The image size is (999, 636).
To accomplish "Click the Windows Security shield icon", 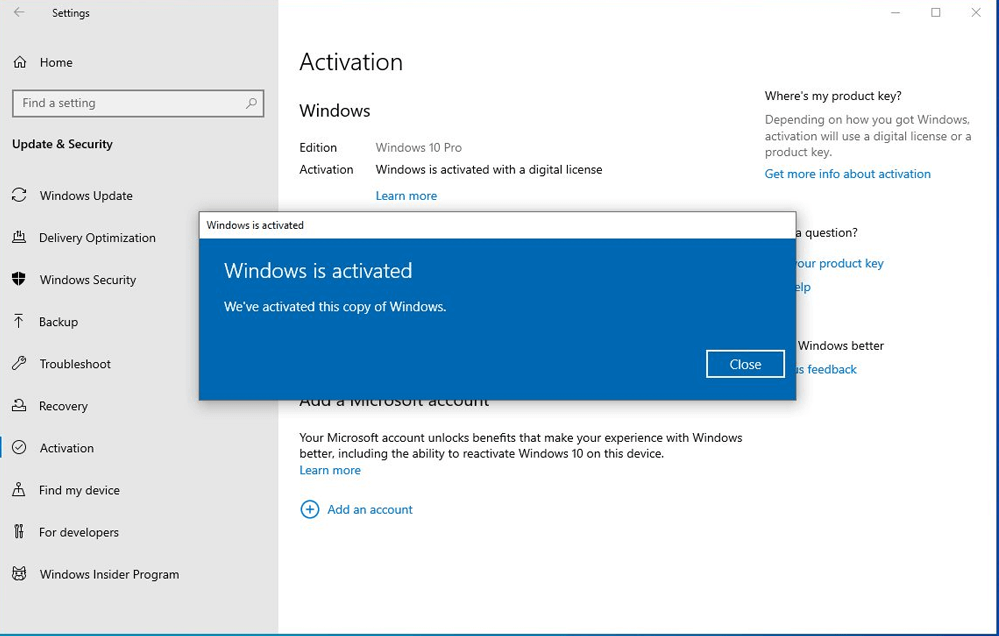I will pos(19,279).
